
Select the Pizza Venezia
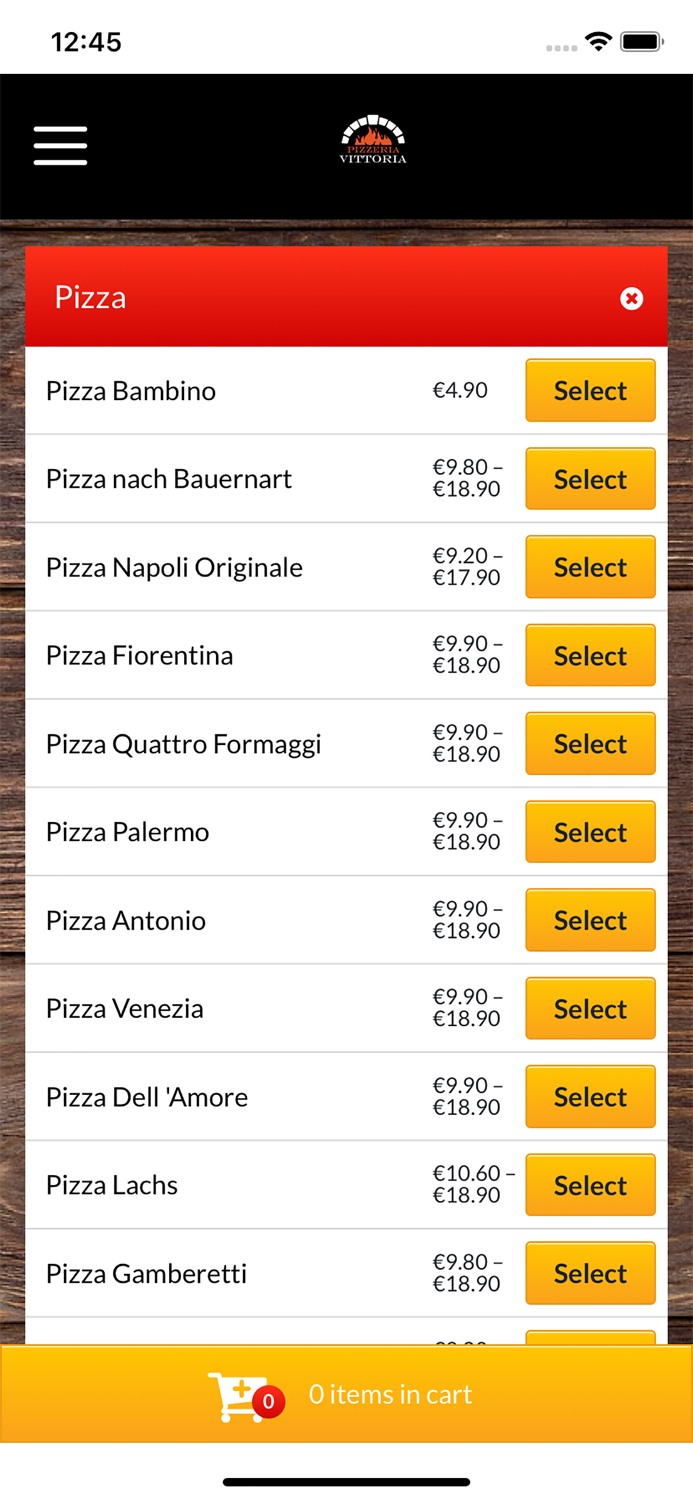click(590, 1008)
